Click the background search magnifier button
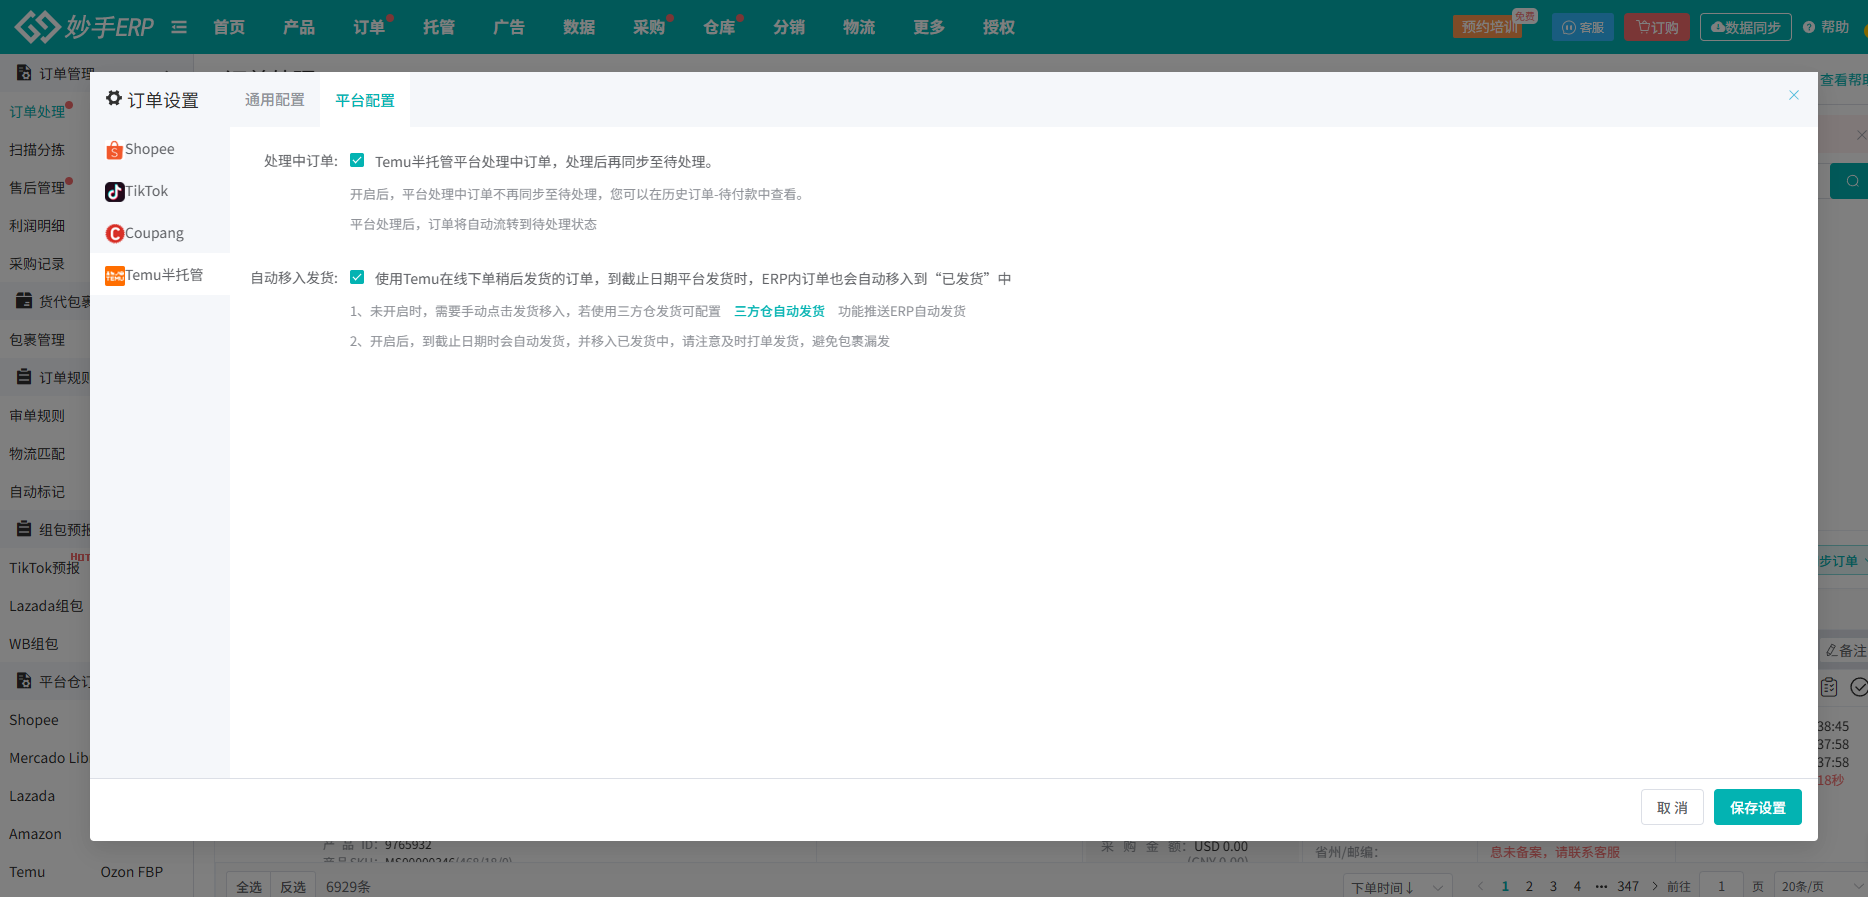 (1852, 181)
